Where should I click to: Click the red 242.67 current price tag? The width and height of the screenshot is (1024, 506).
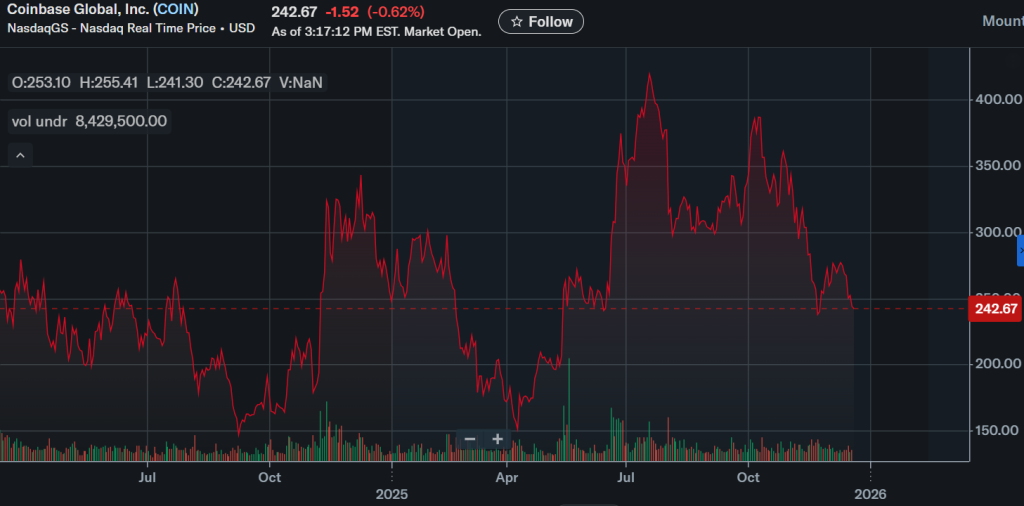coord(995,309)
